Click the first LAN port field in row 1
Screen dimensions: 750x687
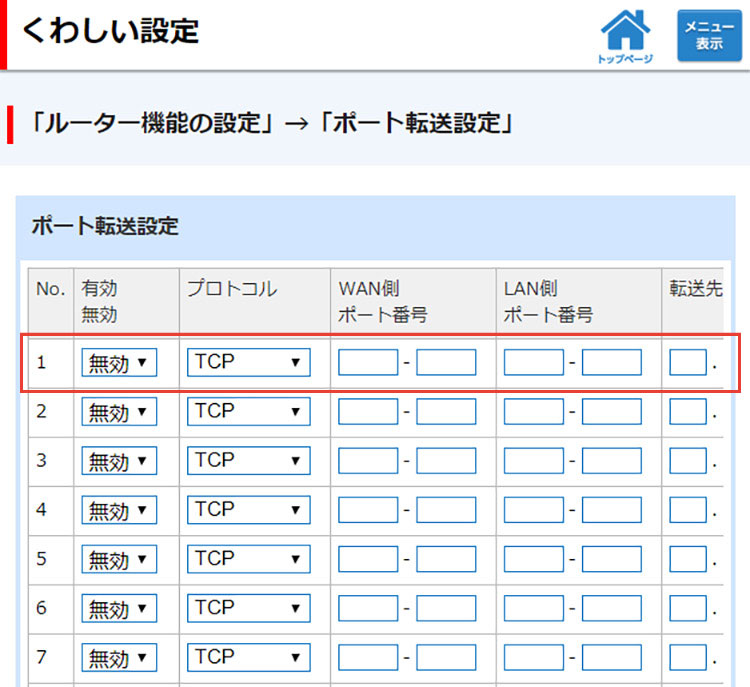pyautogui.click(x=533, y=363)
